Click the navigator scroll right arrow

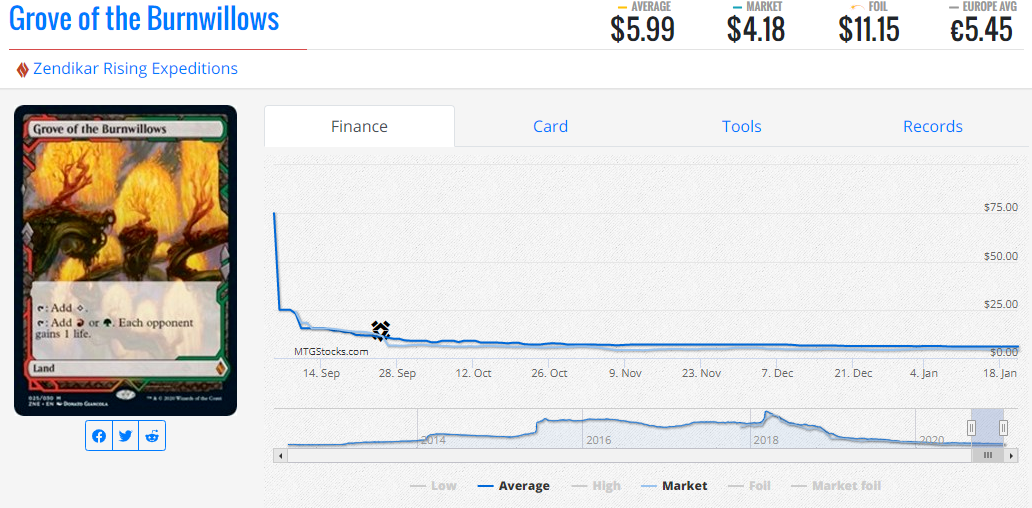pyautogui.click(x=1012, y=455)
